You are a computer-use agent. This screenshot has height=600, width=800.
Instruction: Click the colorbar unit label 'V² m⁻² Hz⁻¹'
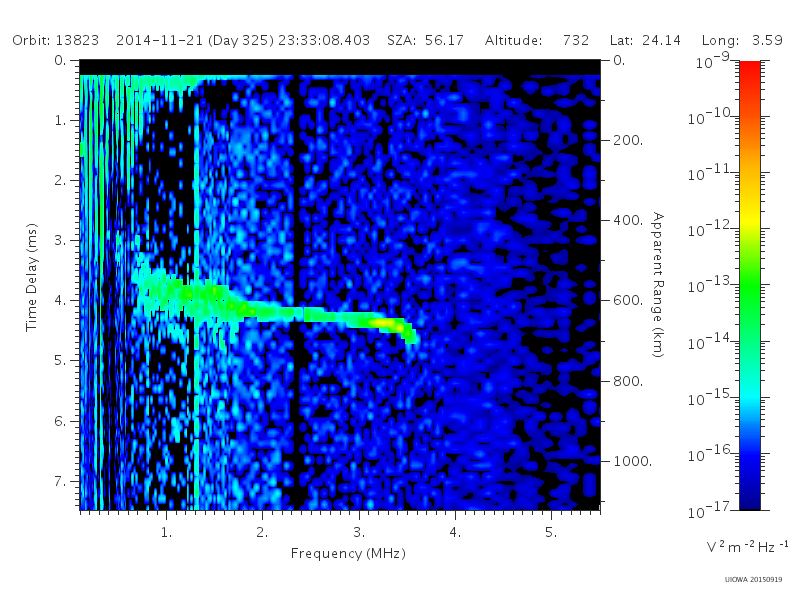point(747,546)
